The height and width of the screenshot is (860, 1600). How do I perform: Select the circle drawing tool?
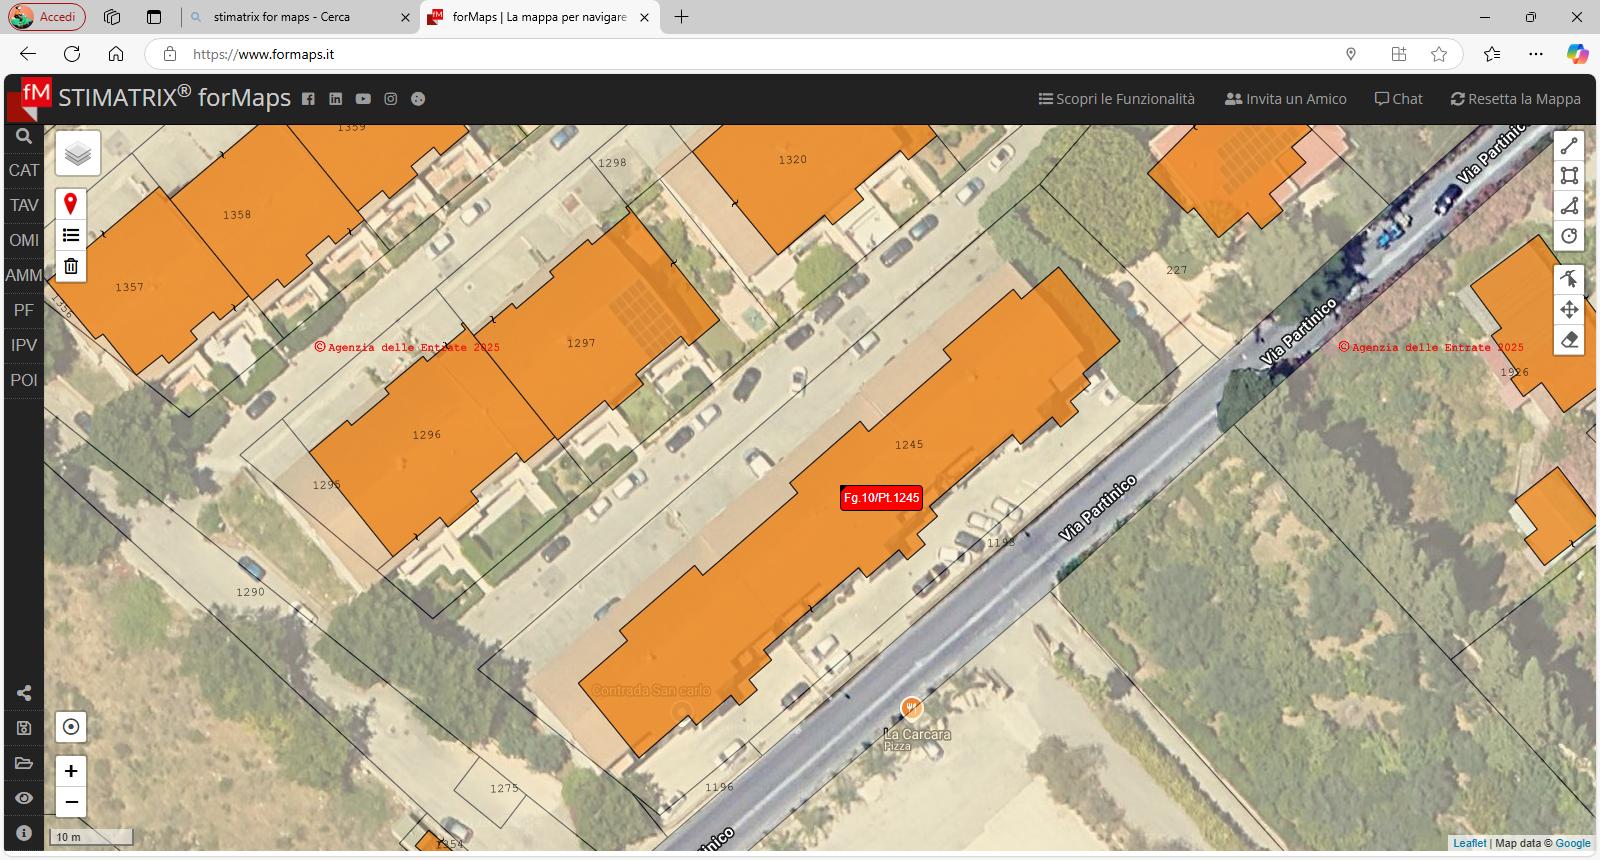tap(1568, 237)
